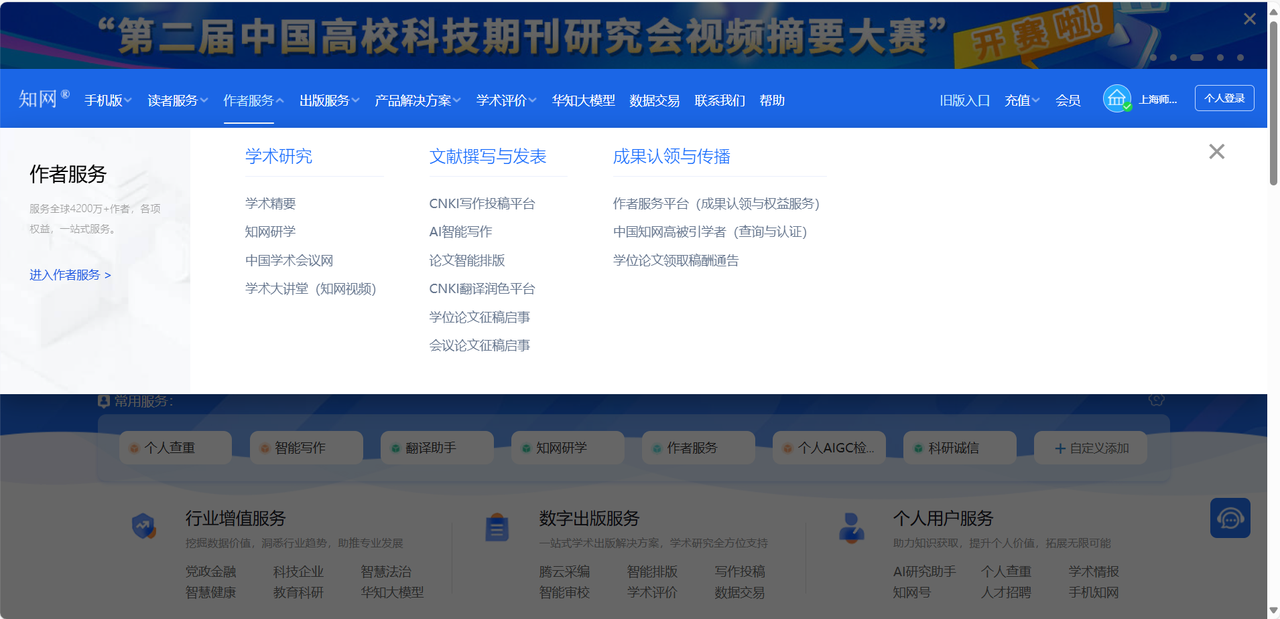The image size is (1280, 619).
Task: Open the 论文智能排版 link
Action: click(x=467, y=260)
